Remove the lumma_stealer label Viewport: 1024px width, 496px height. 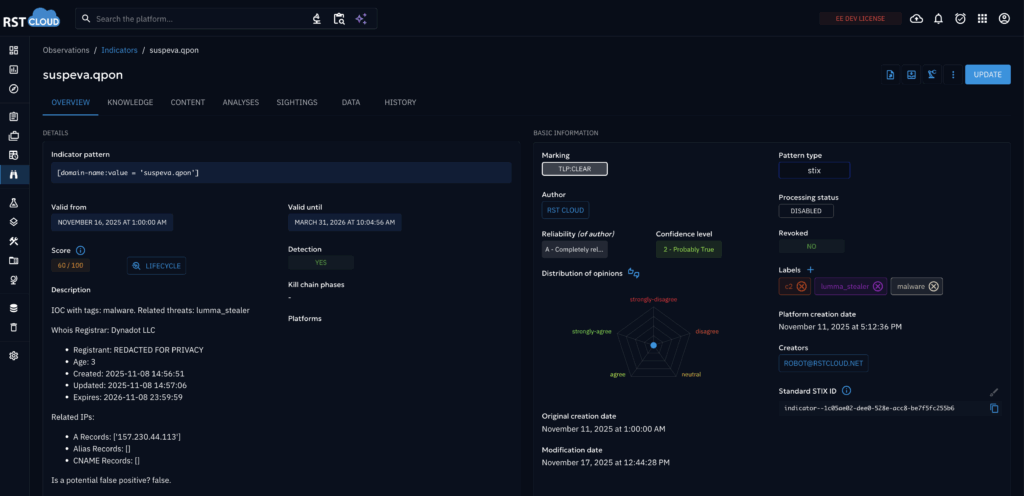pos(877,286)
